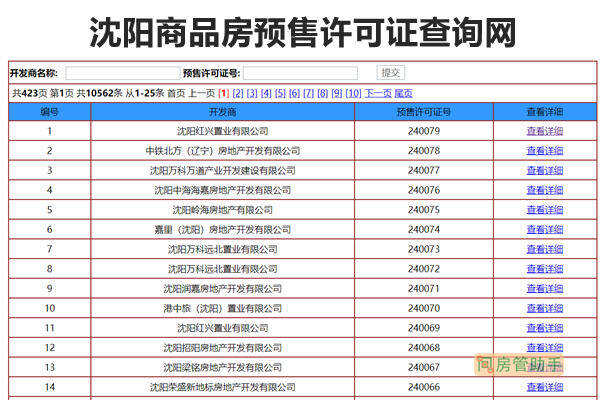This screenshot has height=400, width=600.
Task: Open 查看详细 for permit 240074
Action: tap(545, 230)
